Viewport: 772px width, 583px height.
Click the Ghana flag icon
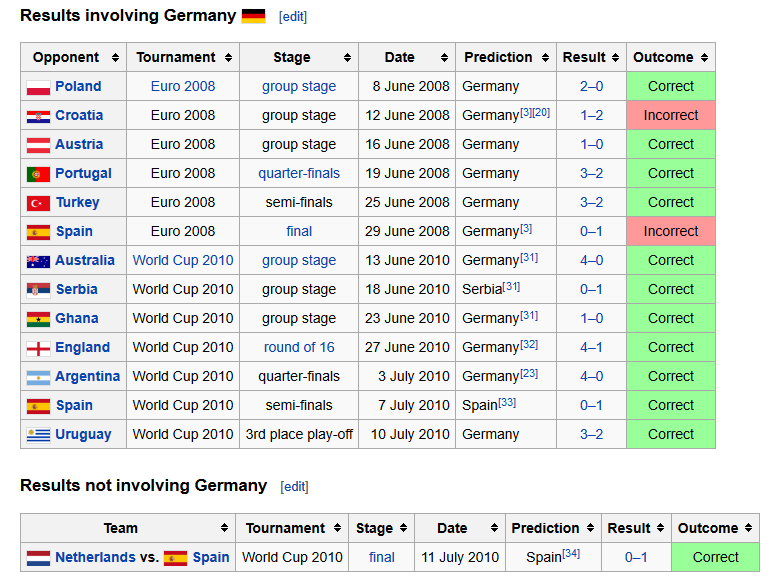point(39,319)
